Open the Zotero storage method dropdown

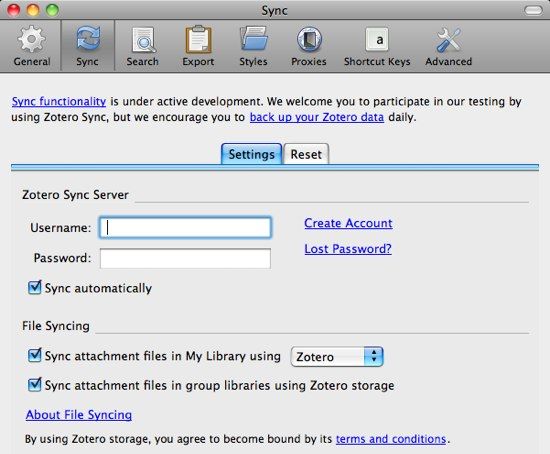[337, 357]
